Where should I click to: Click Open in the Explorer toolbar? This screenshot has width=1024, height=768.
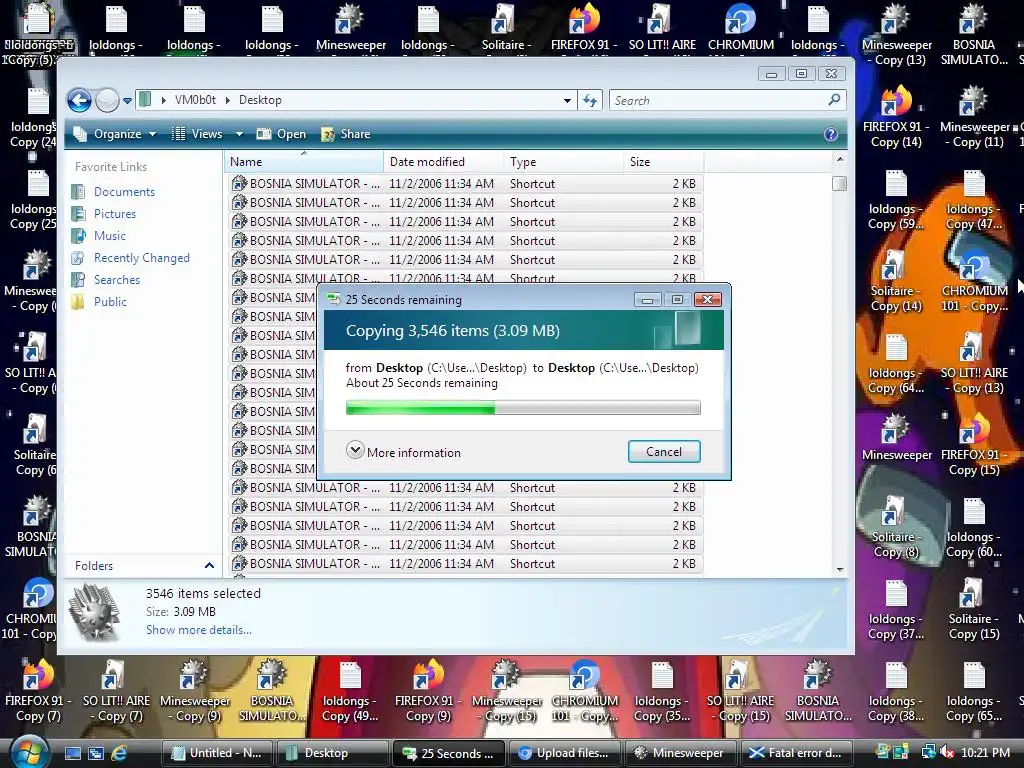[x=281, y=134]
